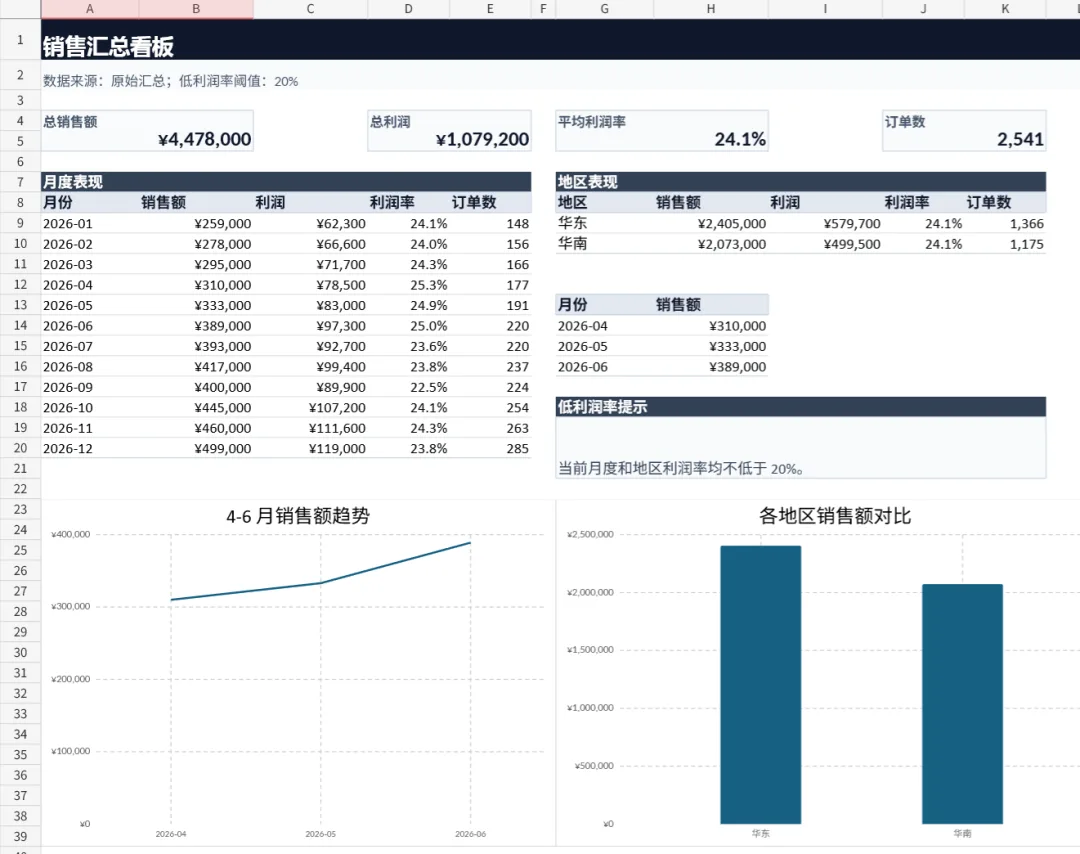The height and width of the screenshot is (854, 1080).
Task: Click the order count value 2,541
Action: coord(1020,140)
